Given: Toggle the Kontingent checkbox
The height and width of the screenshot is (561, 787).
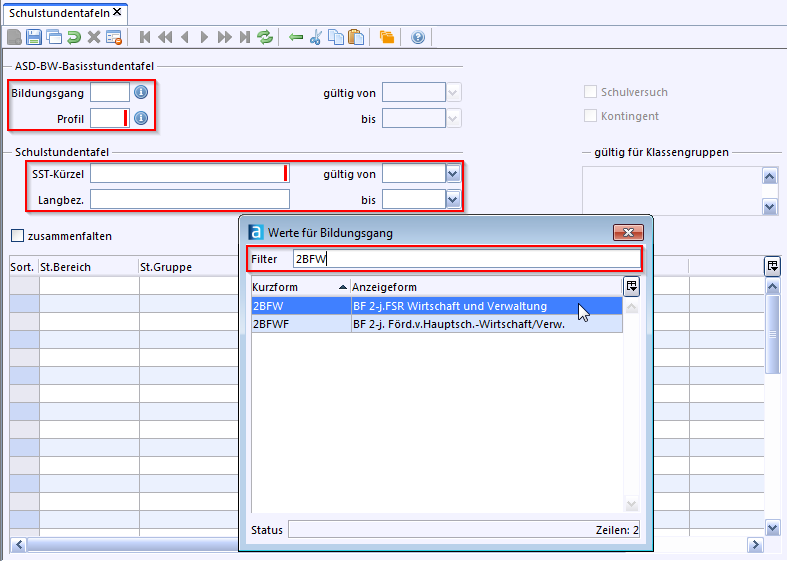Looking at the screenshot, I should pyautogui.click(x=590, y=116).
